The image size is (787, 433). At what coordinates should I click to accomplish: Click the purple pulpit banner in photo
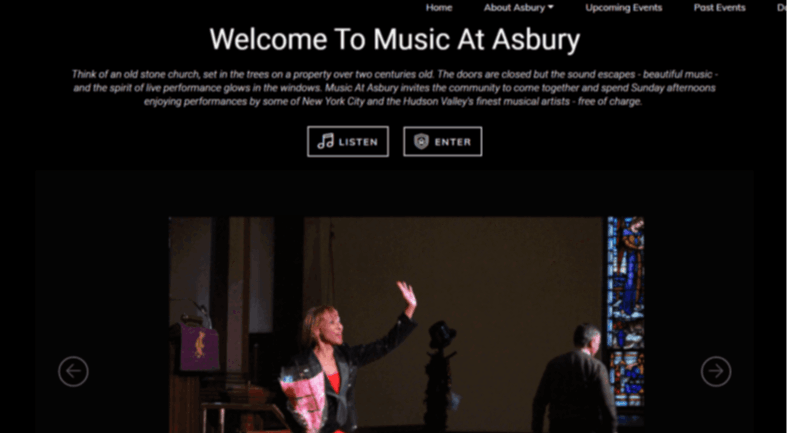(199, 347)
